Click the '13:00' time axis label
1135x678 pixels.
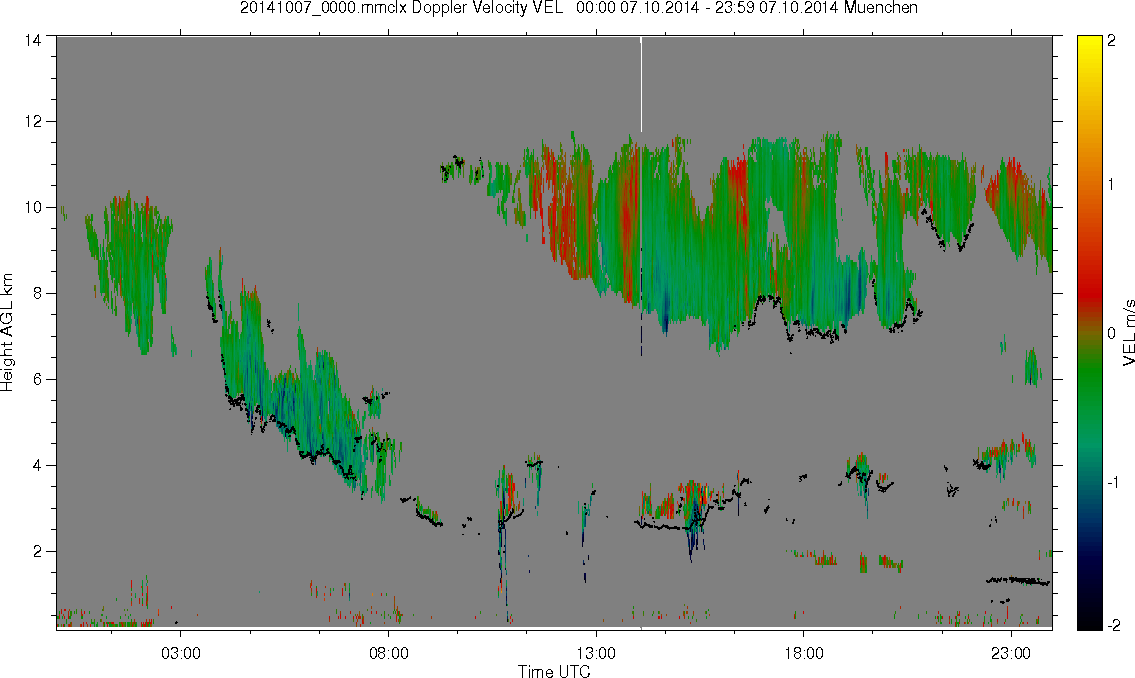tap(596, 653)
